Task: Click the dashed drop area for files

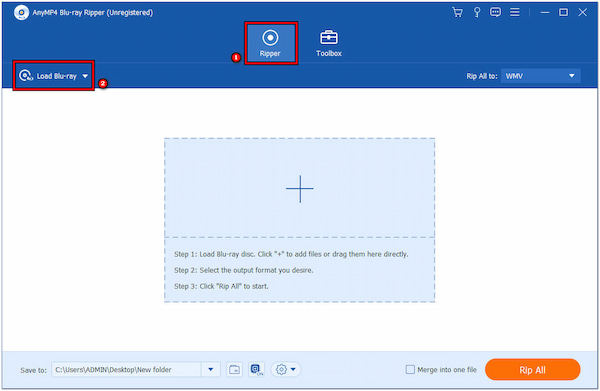Action: (x=300, y=220)
